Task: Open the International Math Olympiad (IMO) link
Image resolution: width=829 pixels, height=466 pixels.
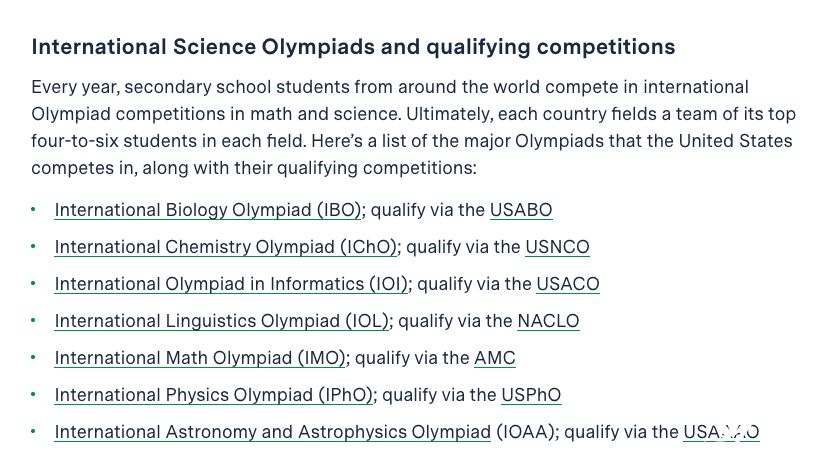Action: coord(200,358)
